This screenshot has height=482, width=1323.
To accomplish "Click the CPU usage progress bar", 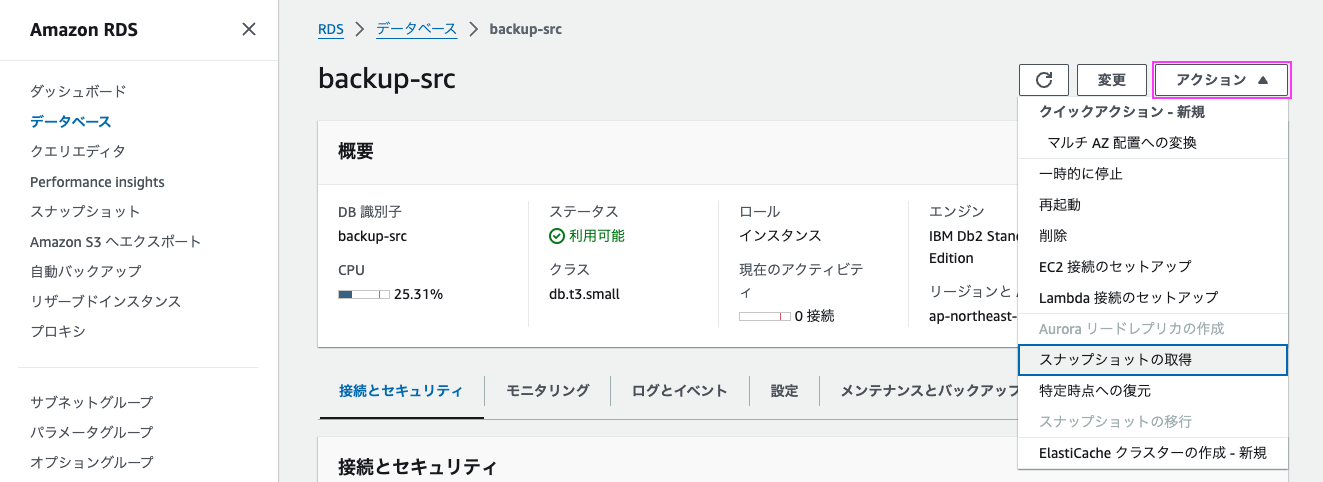I will (x=364, y=295).
